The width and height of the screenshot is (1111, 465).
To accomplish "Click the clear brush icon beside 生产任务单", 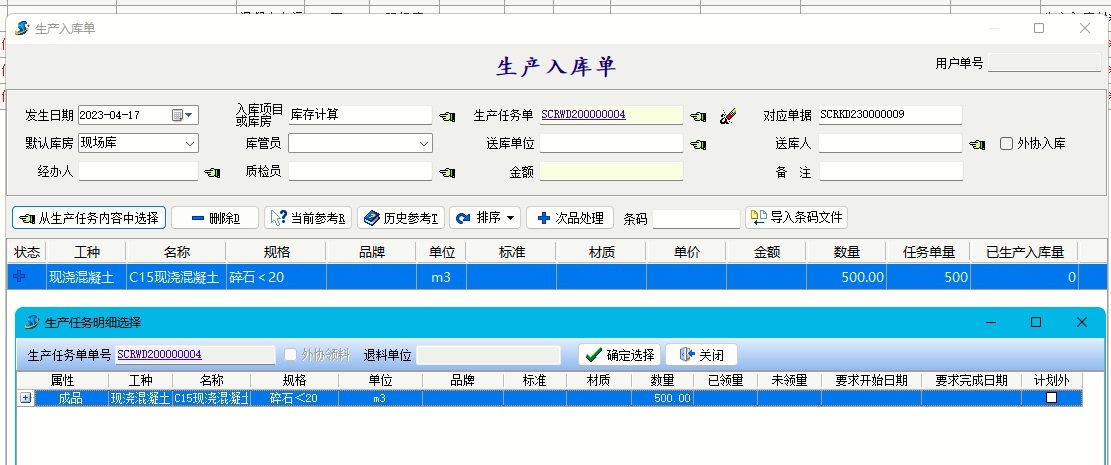I will [x=727, y=116].
